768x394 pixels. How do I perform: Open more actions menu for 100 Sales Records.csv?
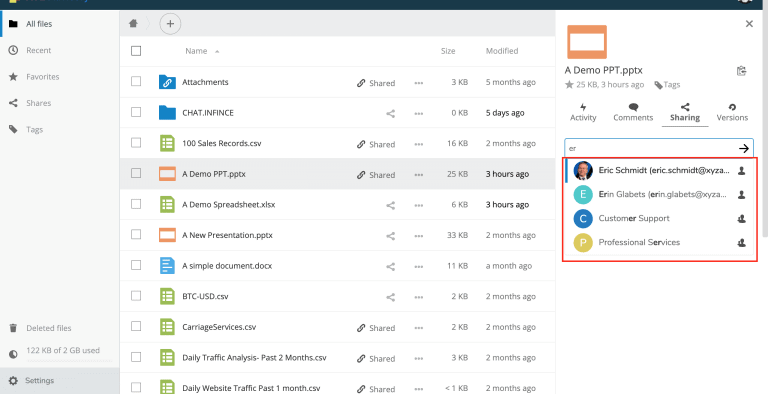point(419,144)
